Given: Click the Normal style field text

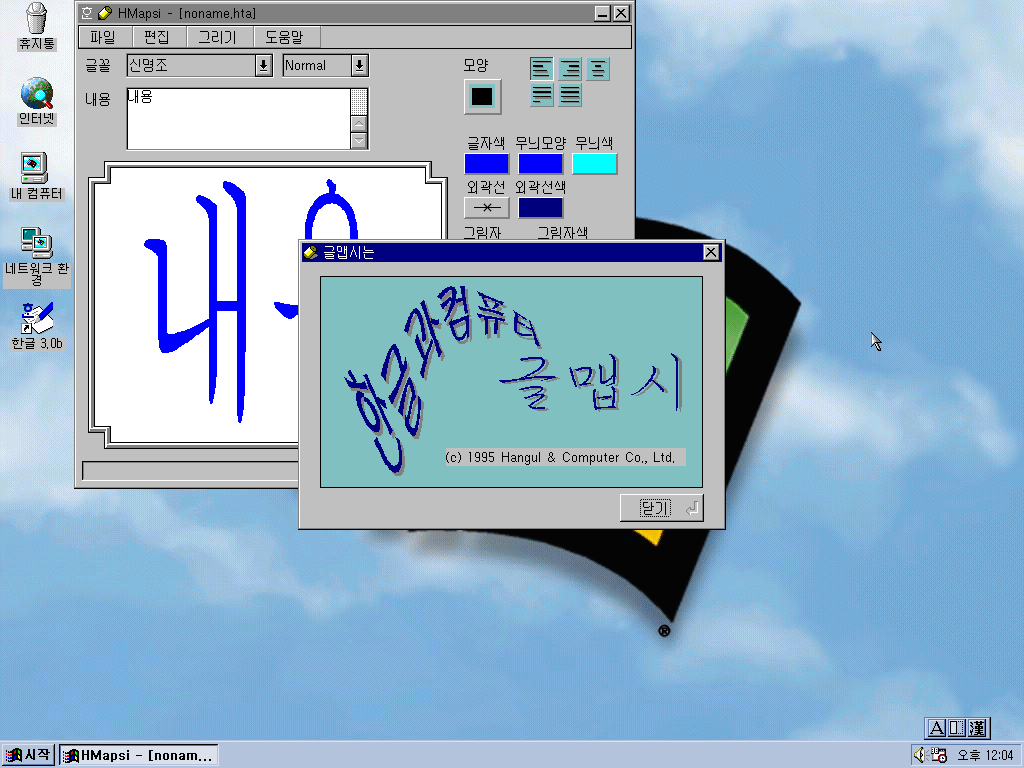Looking at the screenshot, I should click(x=306, y=65).
